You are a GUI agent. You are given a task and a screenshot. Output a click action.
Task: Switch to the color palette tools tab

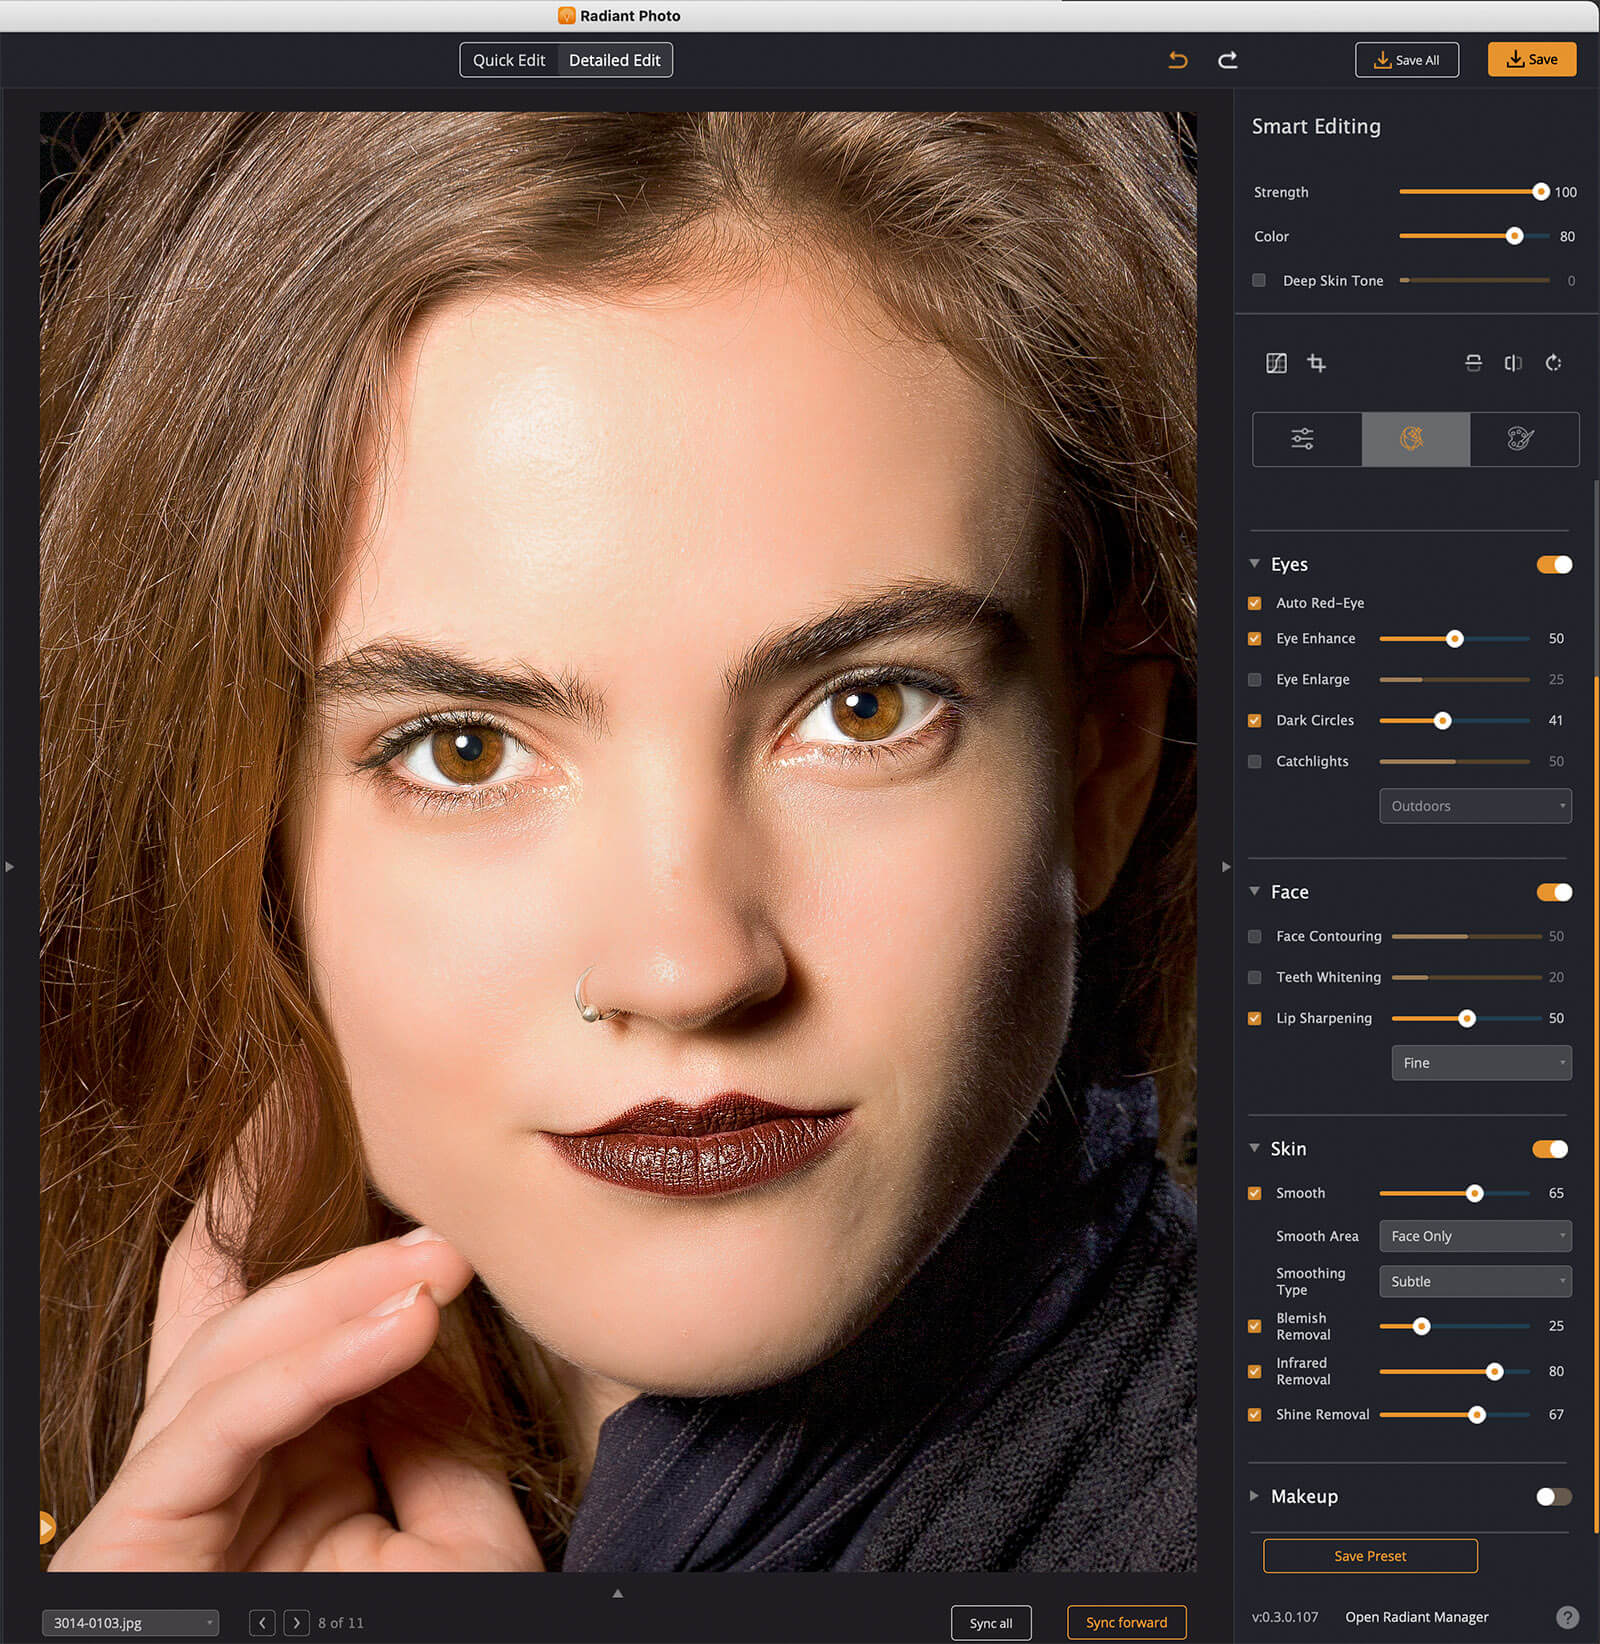click(x=1521, y=439)
